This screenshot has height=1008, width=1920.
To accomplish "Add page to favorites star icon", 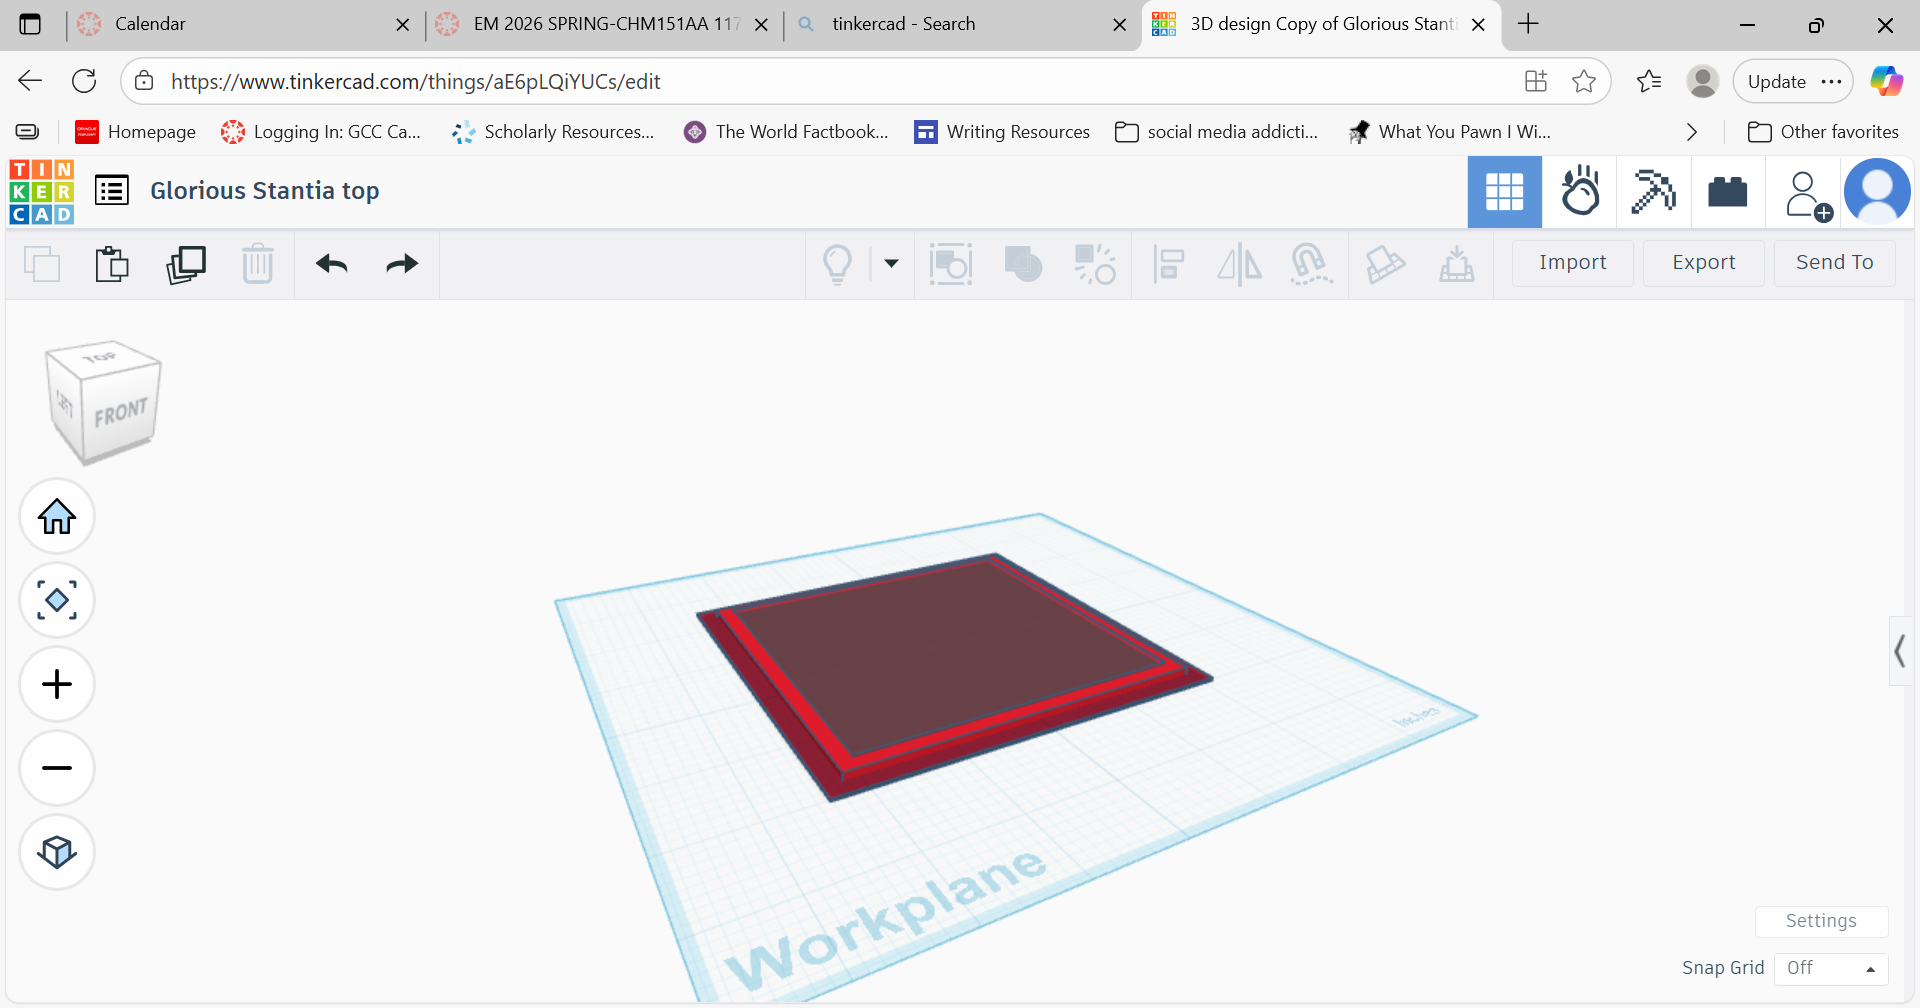I will 1584,81.
